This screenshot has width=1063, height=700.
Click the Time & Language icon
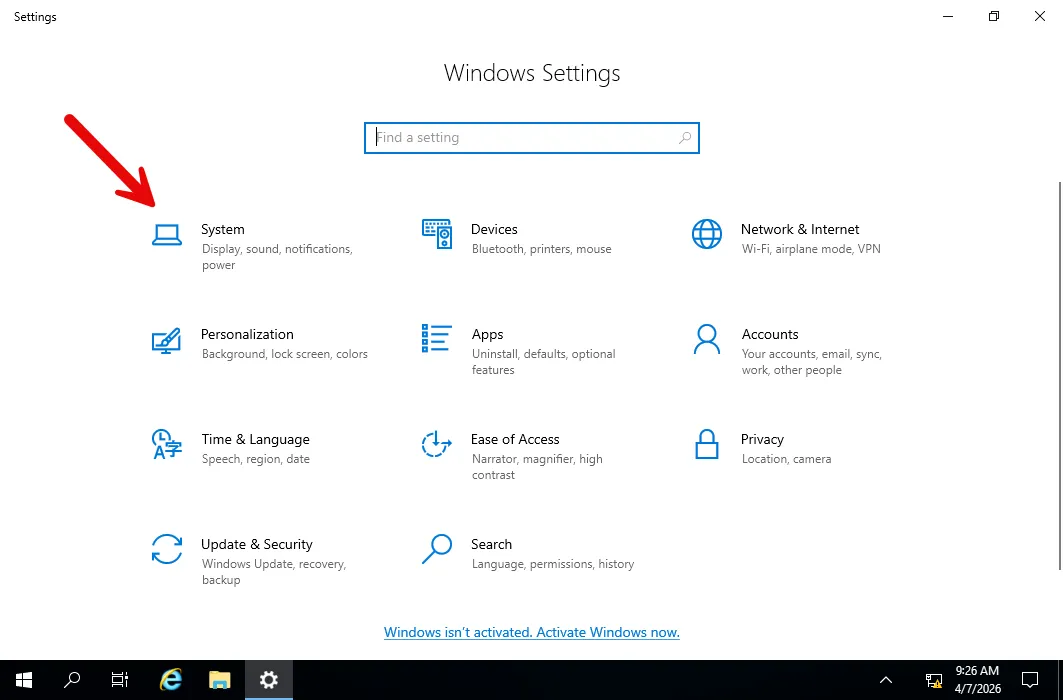(x=166, y=444)
